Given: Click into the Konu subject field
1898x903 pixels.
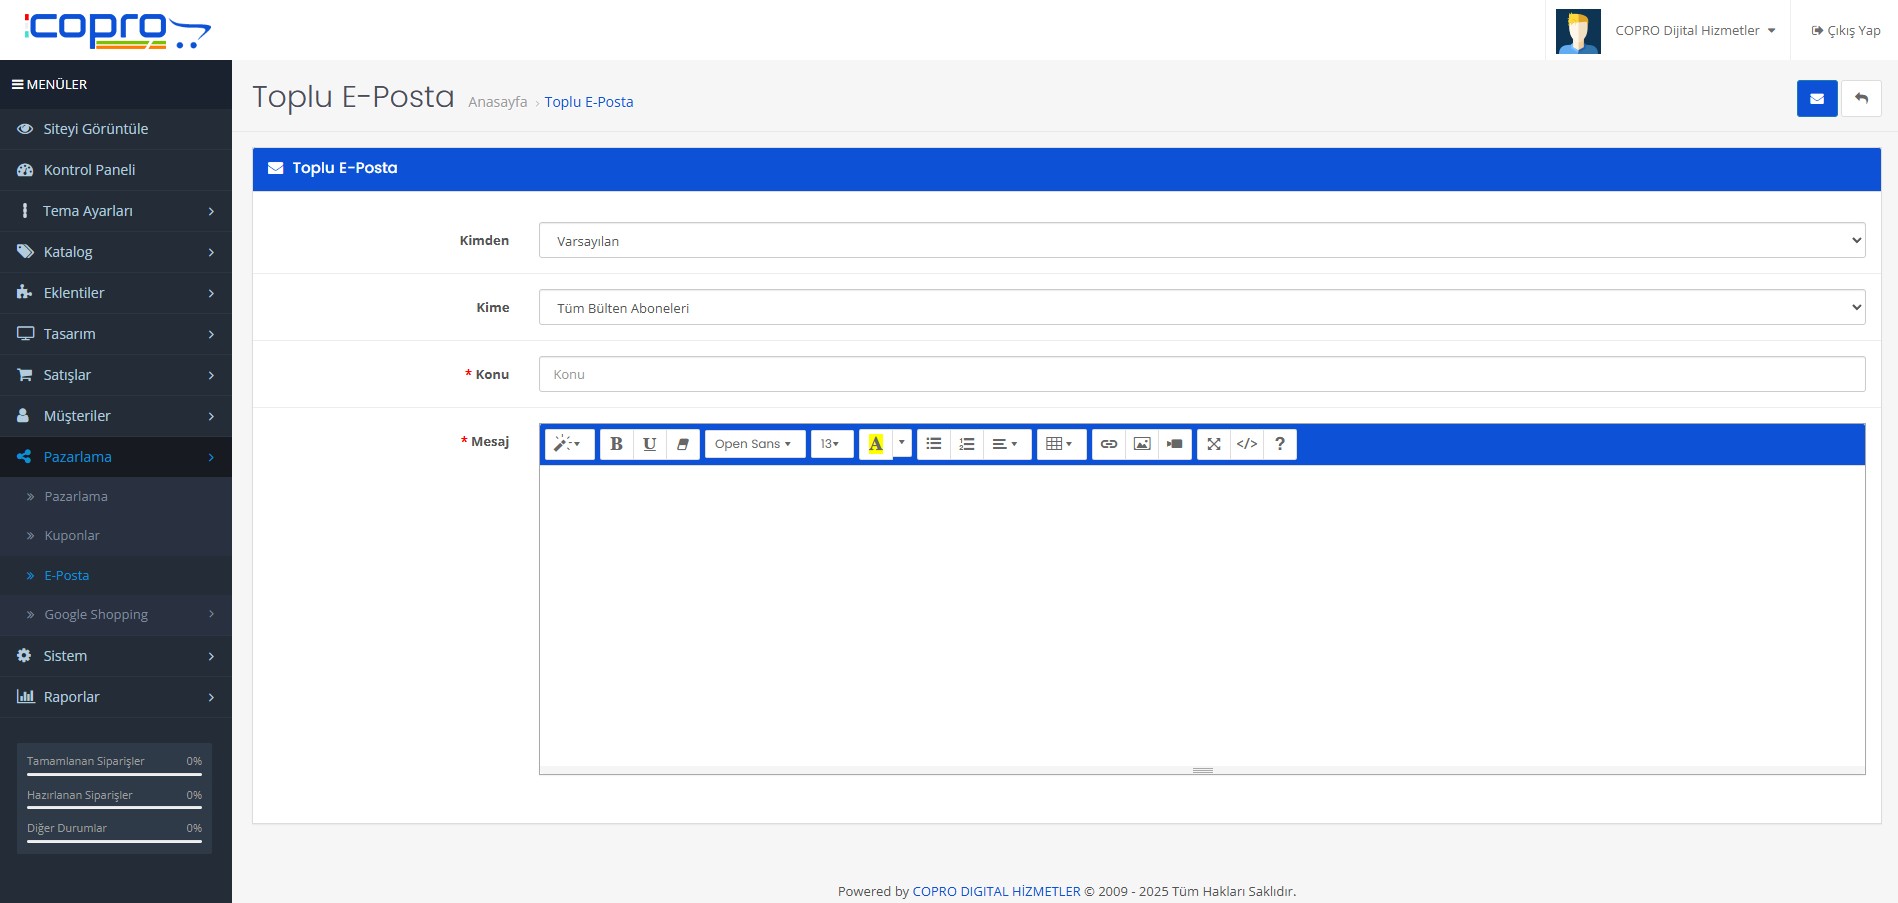Looking at the screenshot, I should click(x=1201, y=375).
